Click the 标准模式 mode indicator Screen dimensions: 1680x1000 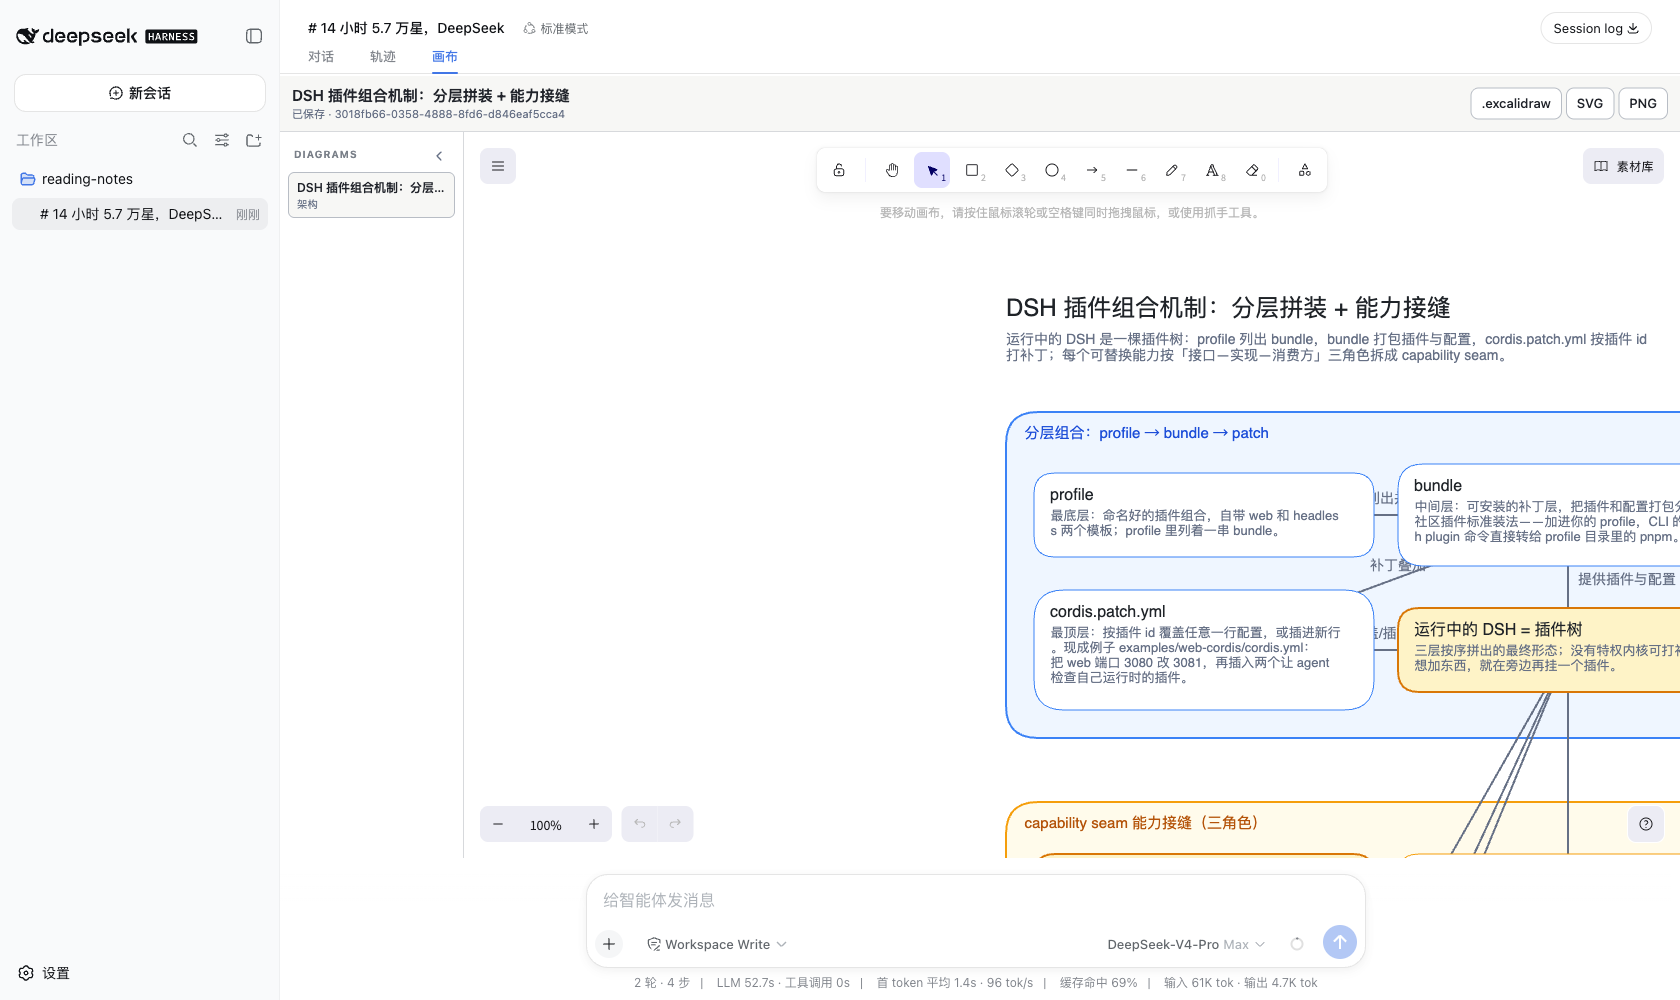(556, 29)
